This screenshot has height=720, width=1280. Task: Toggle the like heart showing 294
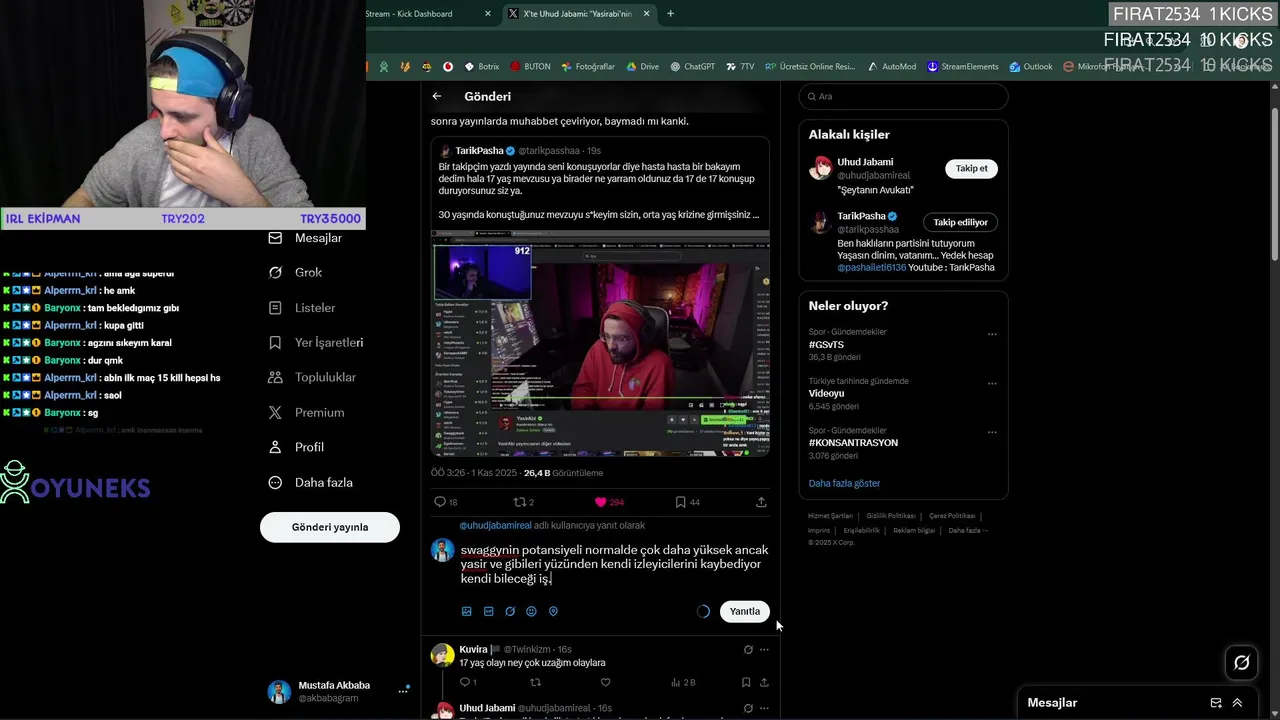[x=600, y=502]
